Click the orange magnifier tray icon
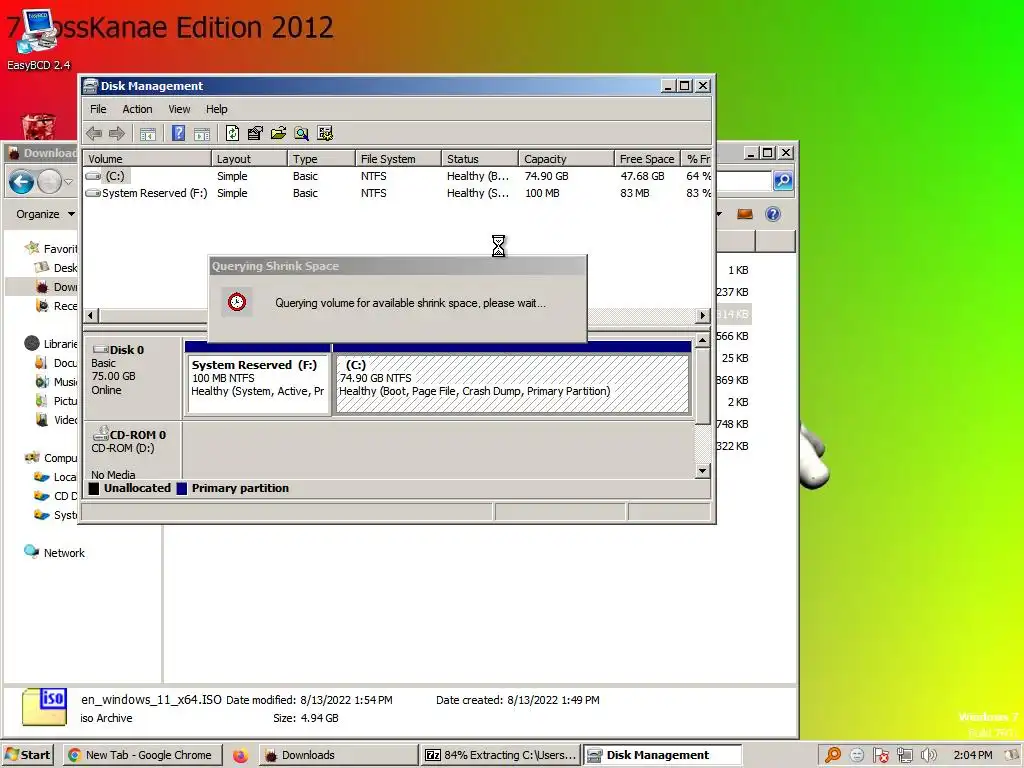Image resolution: width=1024 pixels, height=768 pixels. click(x=833, y=756)
